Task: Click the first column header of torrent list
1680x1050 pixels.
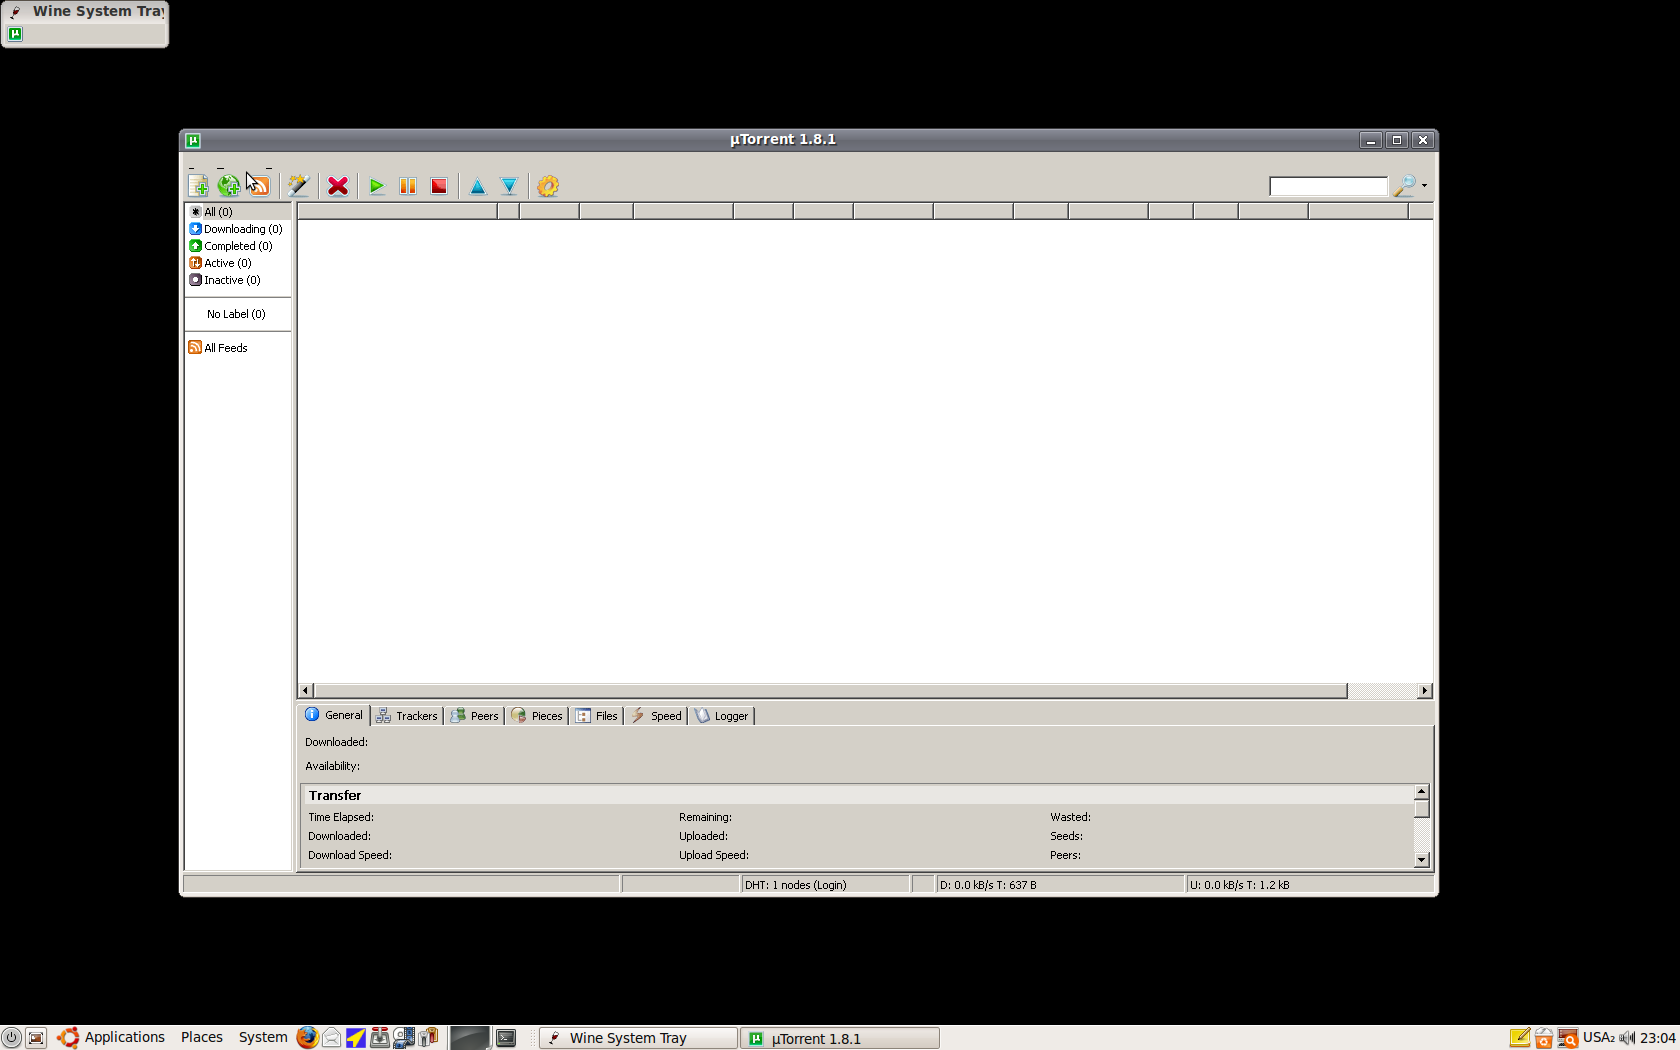Action: tap(397, 211)
